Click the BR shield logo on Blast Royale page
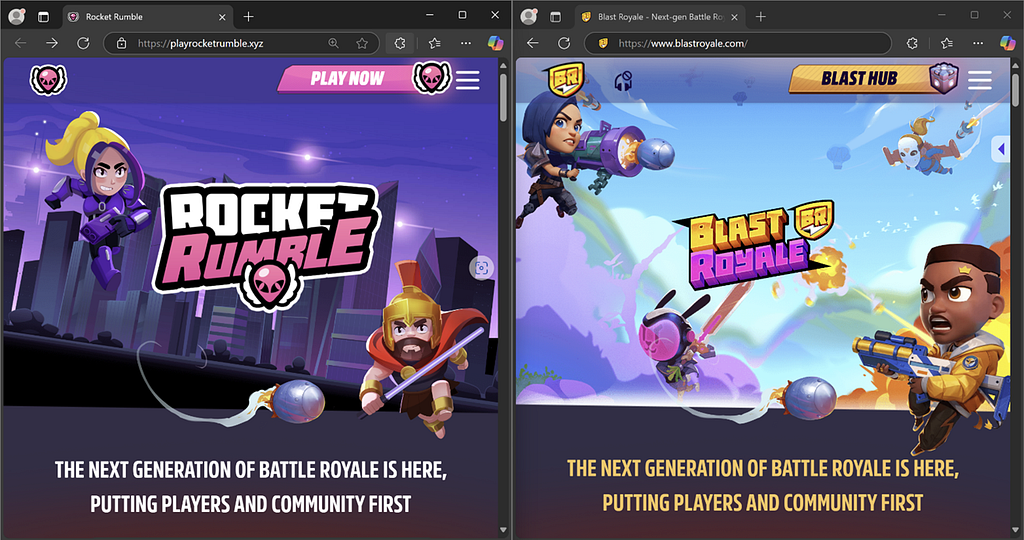Image resolution: width=1024 pixels, height=540 pixels. tap(566, 80)
